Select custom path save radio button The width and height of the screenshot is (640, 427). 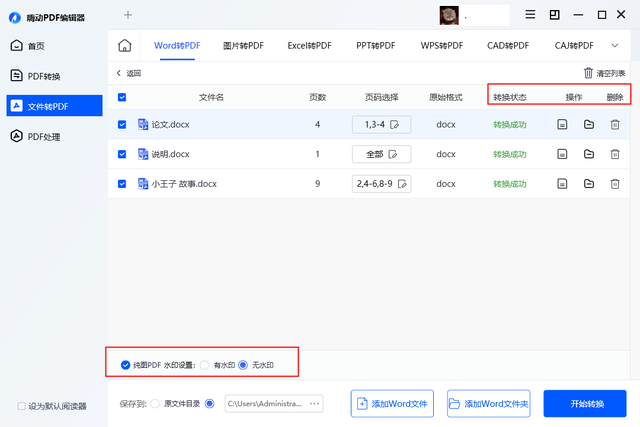209,404
